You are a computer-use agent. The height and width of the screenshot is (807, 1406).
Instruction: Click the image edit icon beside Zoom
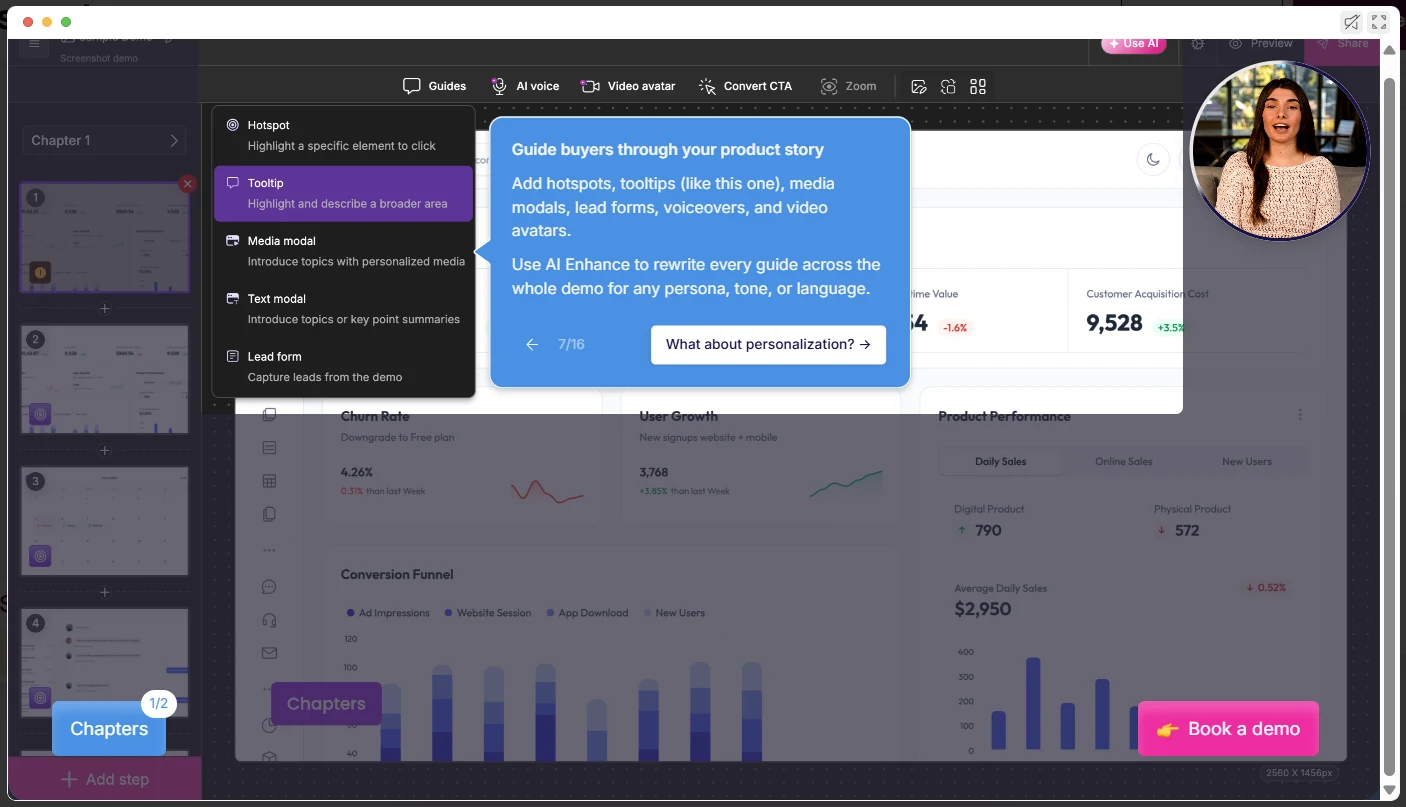point(919,87)
